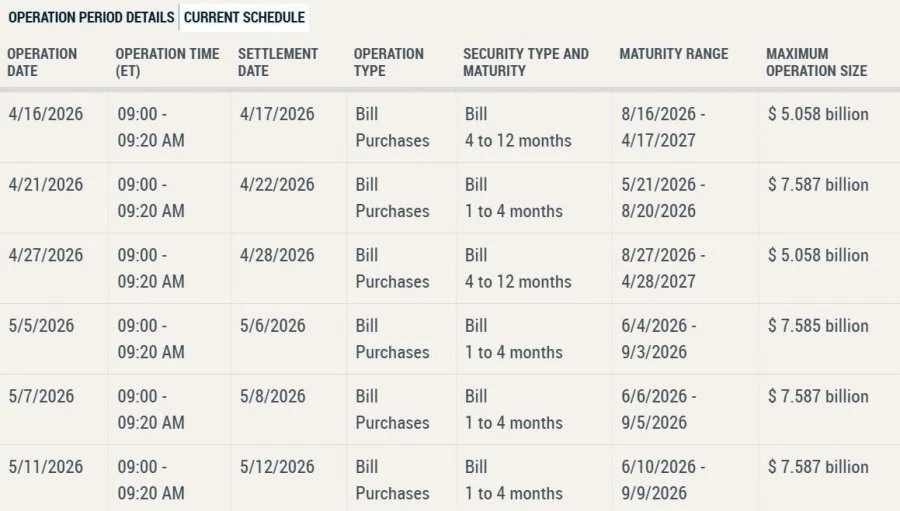Click the Operation Type column header
Image resolution: width=900 pixels, height=511 pixels.
[389, 62]
